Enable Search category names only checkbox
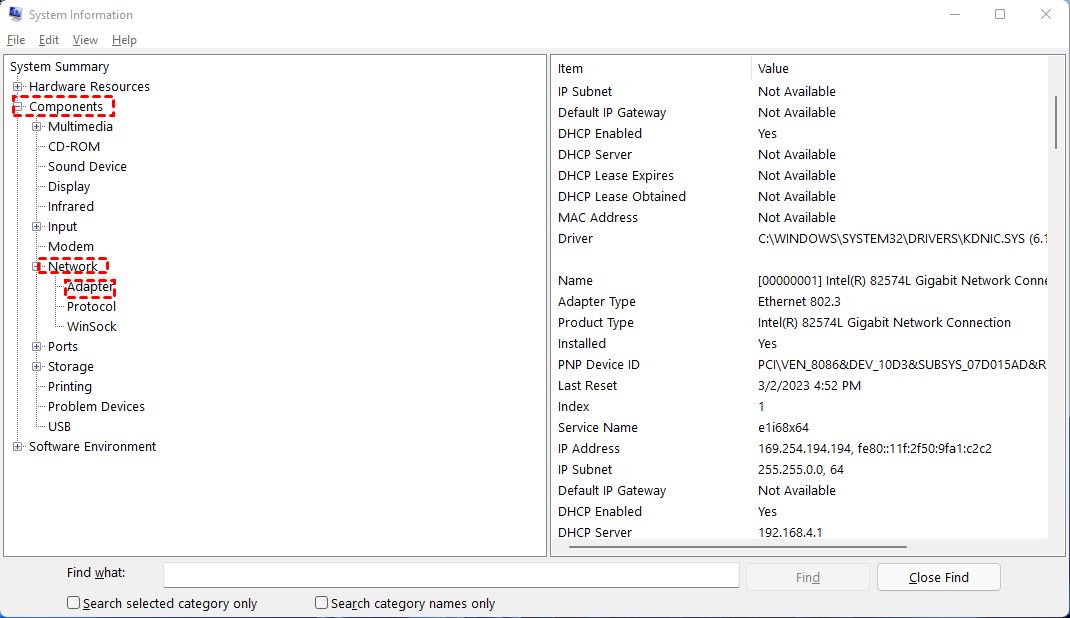1070x618 pixels. click(321, 603)
